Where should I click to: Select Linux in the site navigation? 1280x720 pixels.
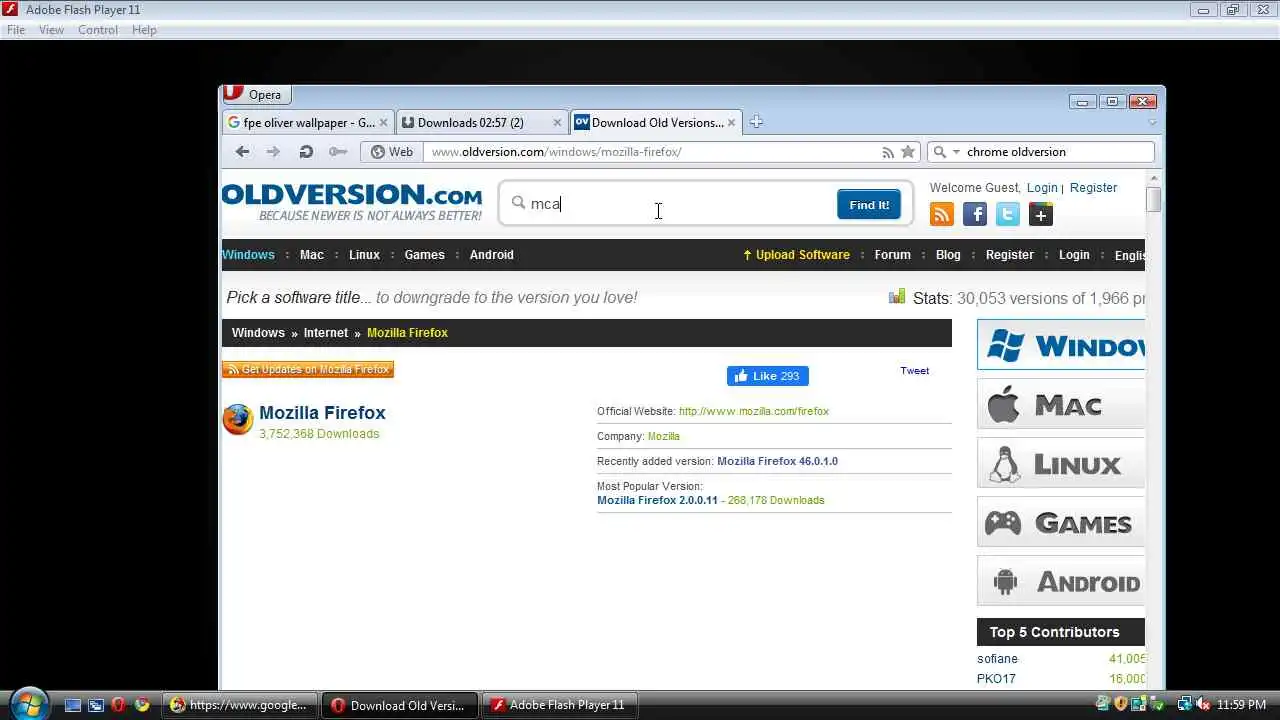coord(364,255)
